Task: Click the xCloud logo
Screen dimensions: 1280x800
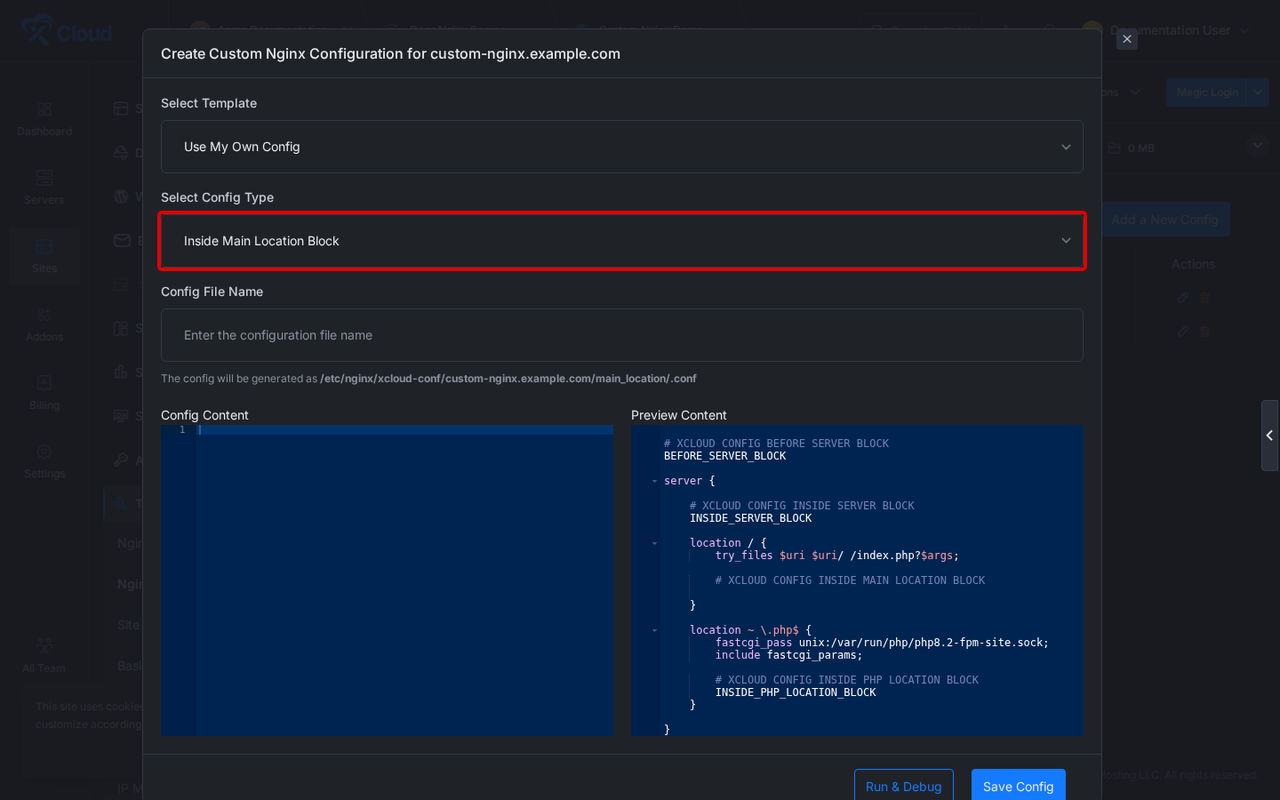Action: (66, 32)
